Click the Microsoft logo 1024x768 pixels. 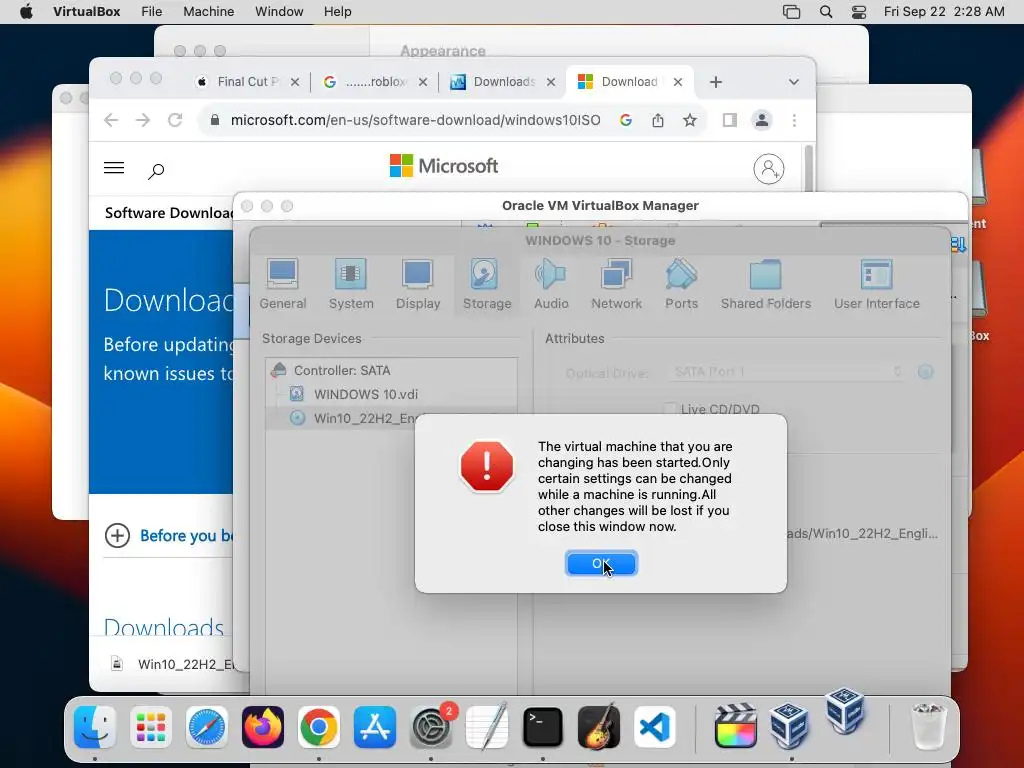coord(444,166)
